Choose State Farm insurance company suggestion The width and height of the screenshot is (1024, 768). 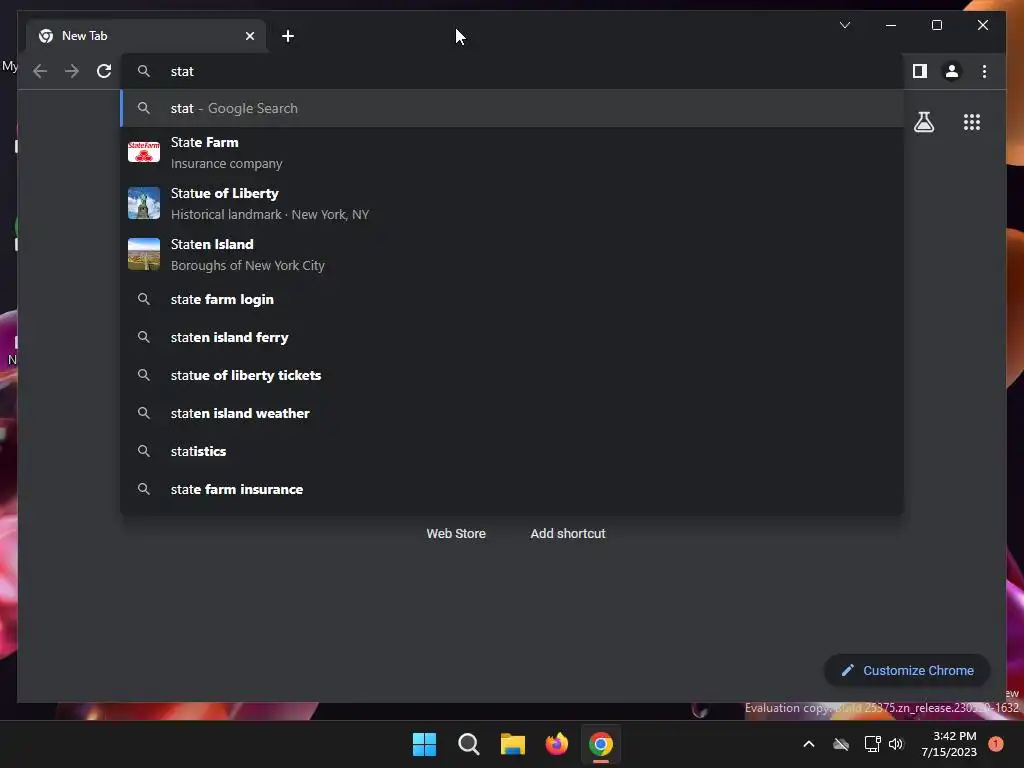(513, 152)
